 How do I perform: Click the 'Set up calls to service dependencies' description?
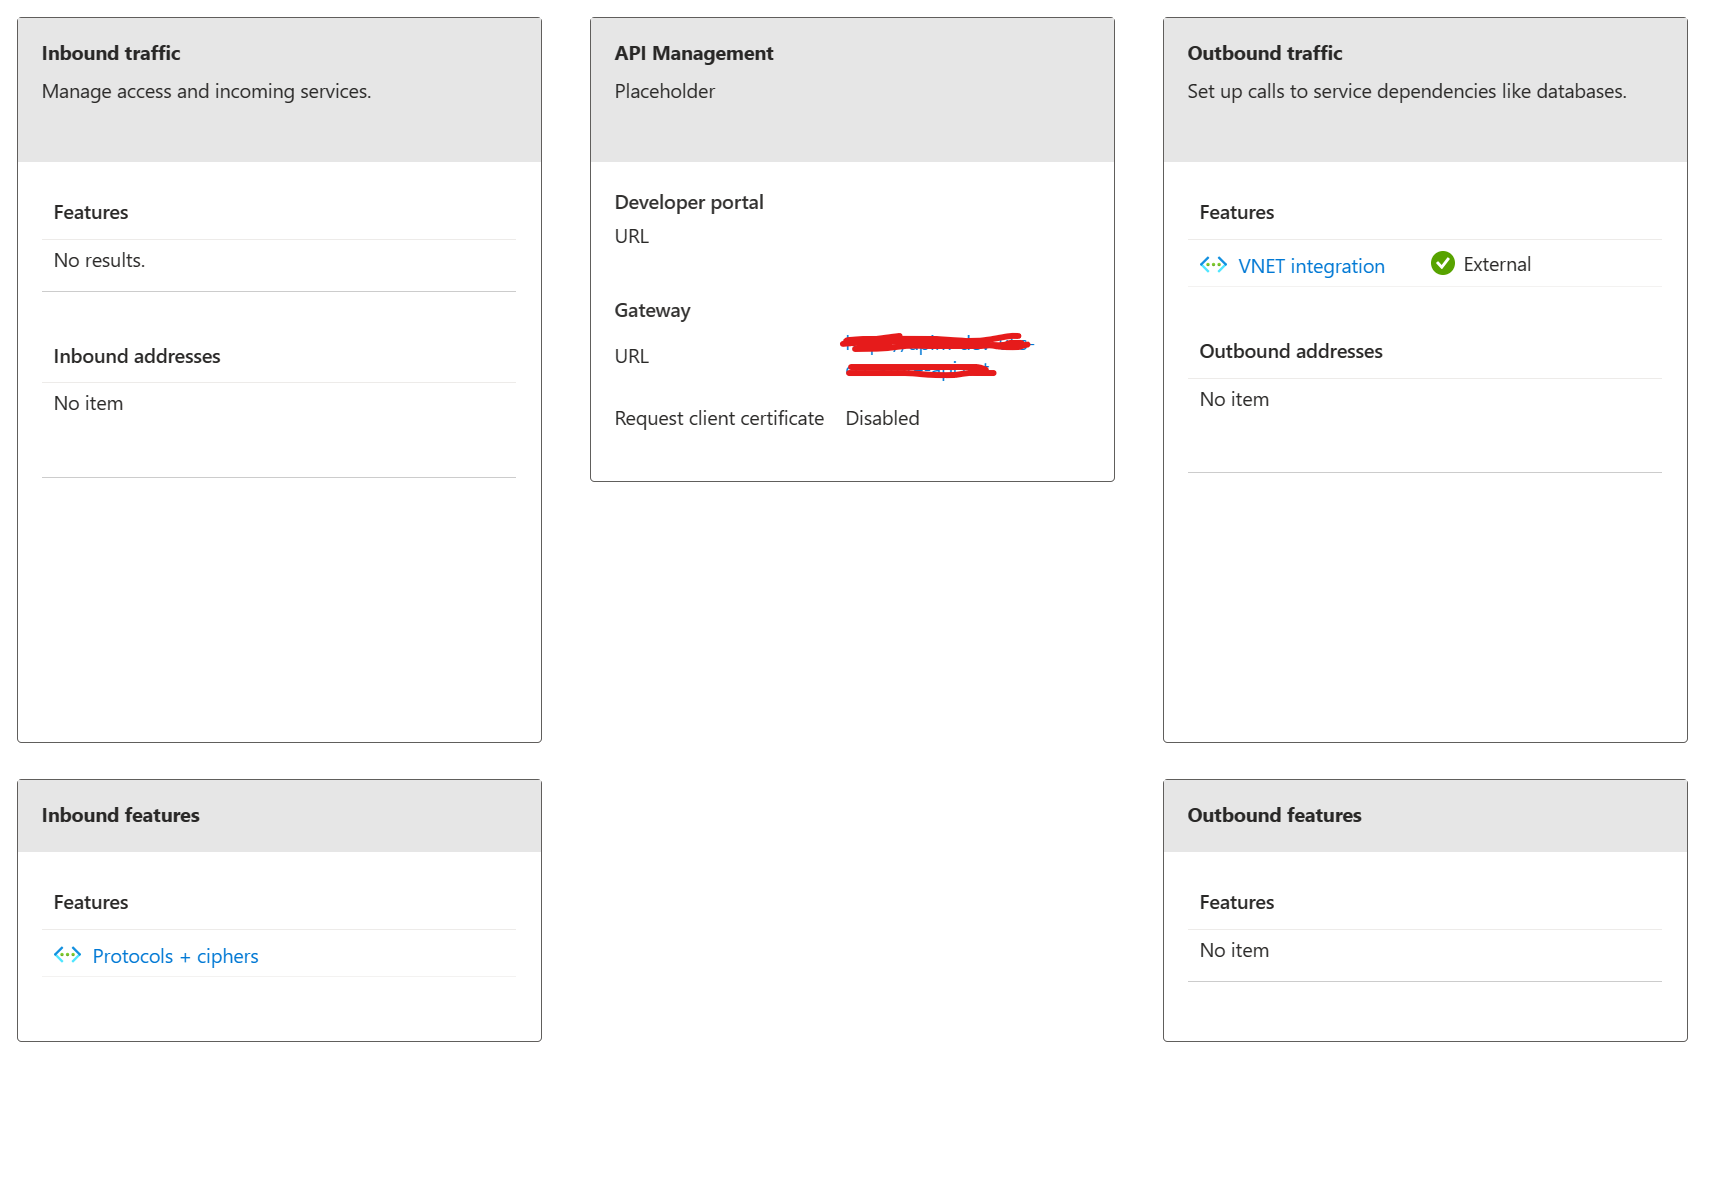point(1407,91)
